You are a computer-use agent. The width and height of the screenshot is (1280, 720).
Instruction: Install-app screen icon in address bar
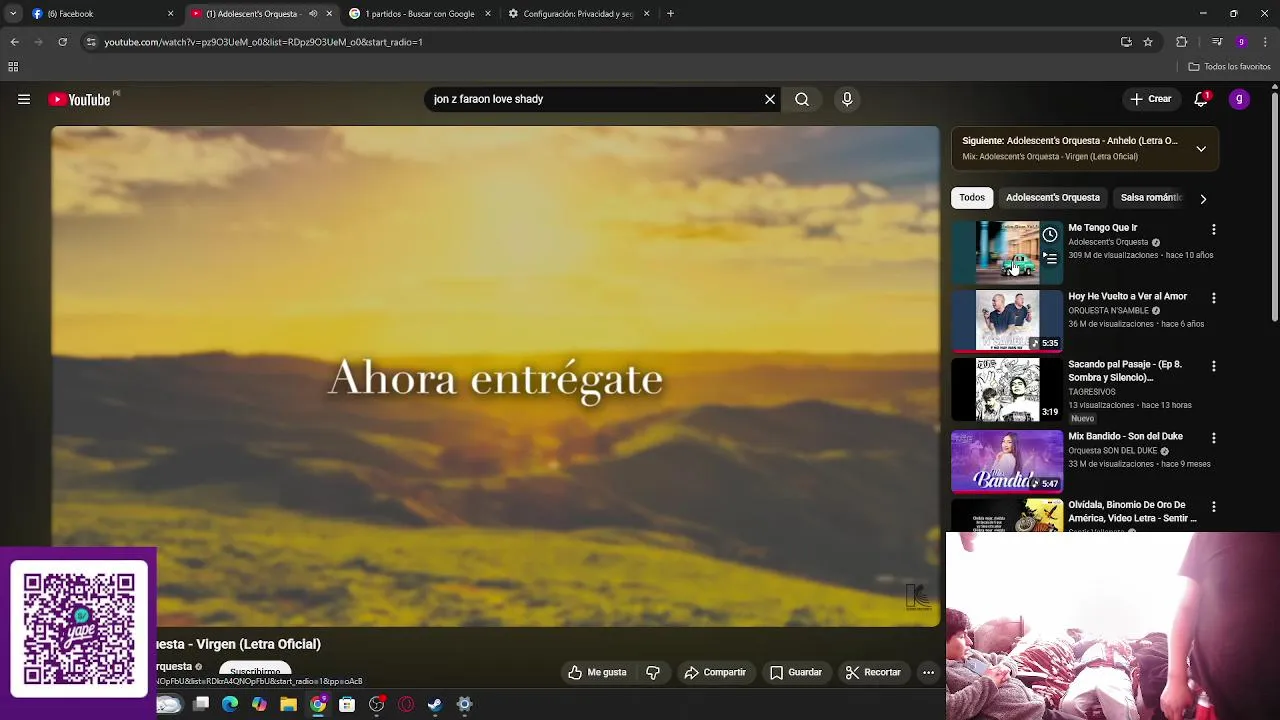tap(1126, 42)
